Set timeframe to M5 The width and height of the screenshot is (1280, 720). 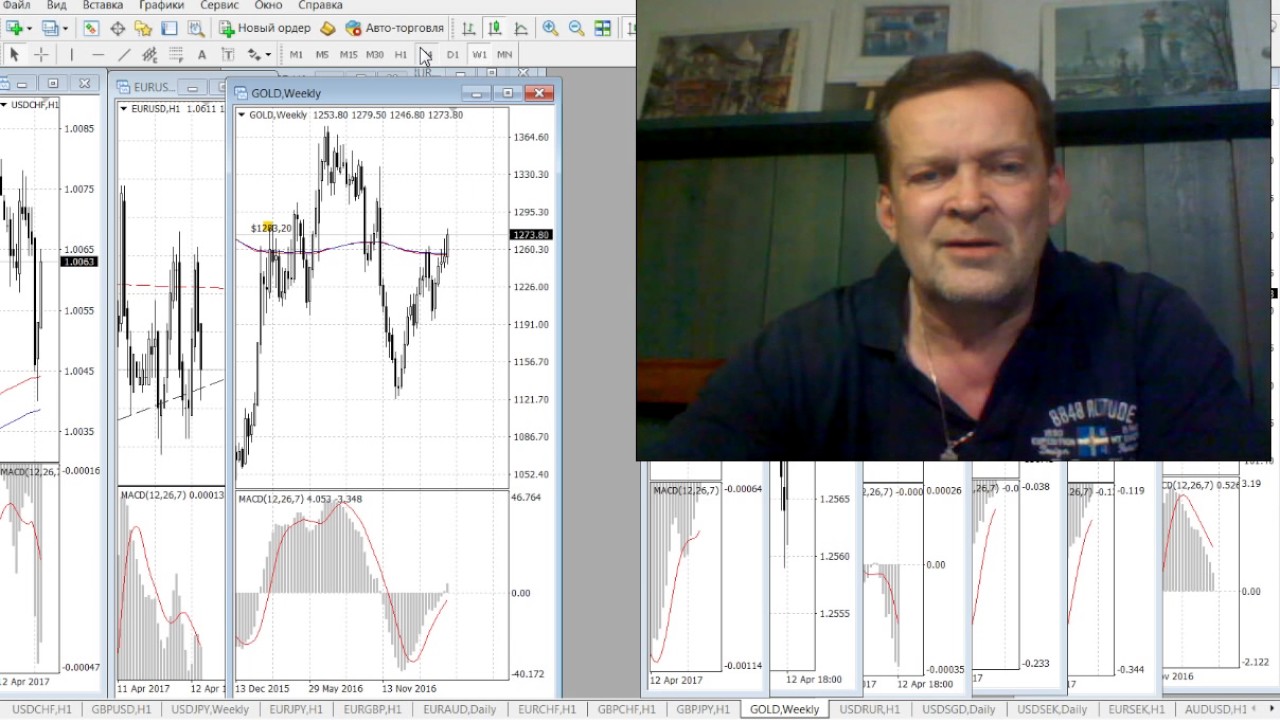322,54
